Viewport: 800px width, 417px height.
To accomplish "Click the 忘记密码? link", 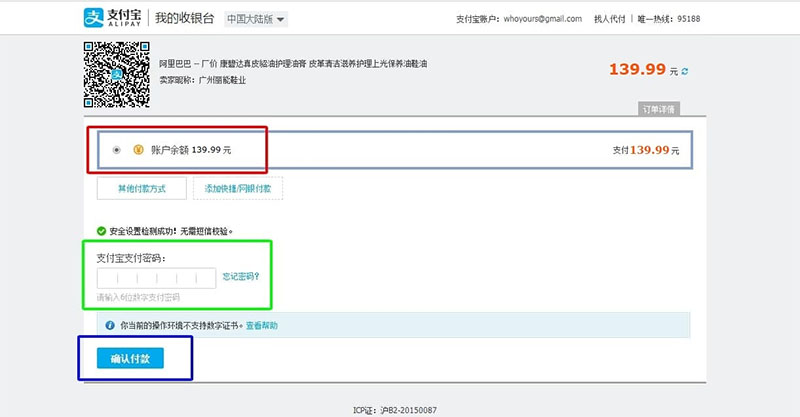I will point(241,276).
